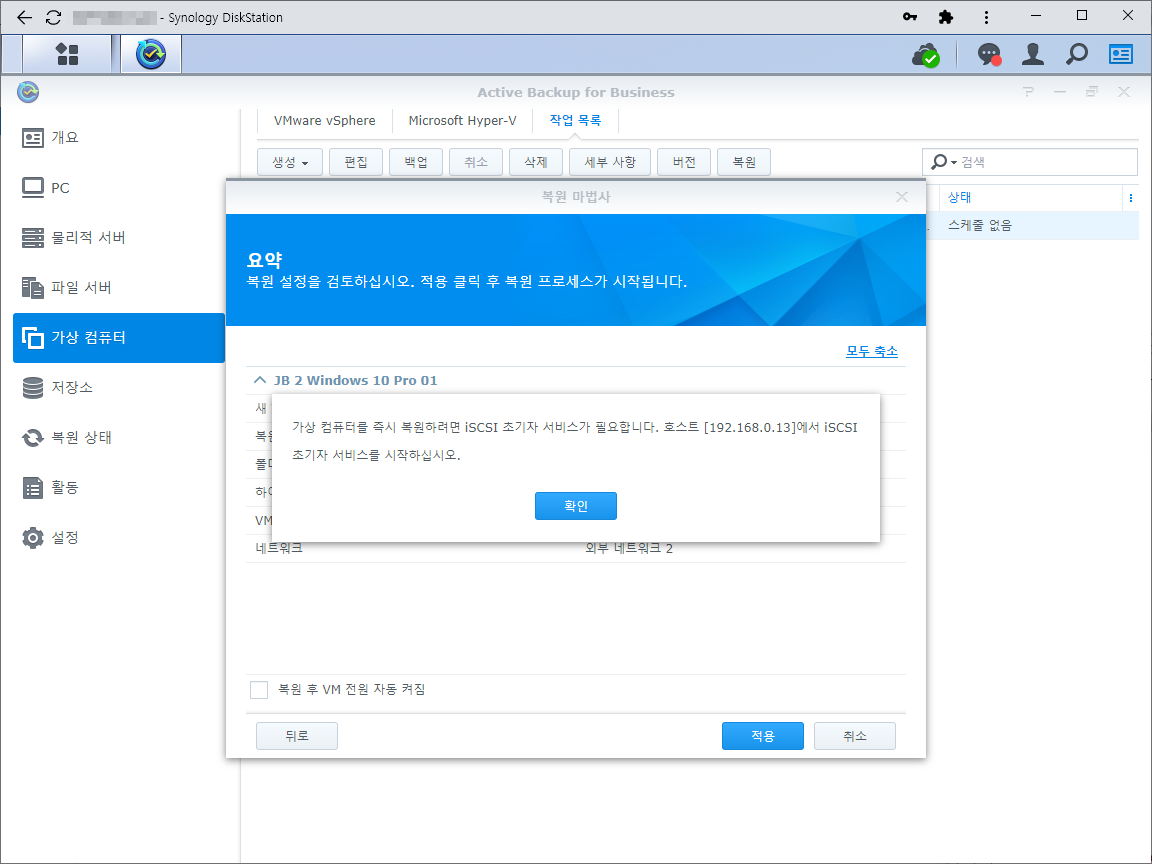Close the 복원 마법사 wizard dialog

point(901,197)
